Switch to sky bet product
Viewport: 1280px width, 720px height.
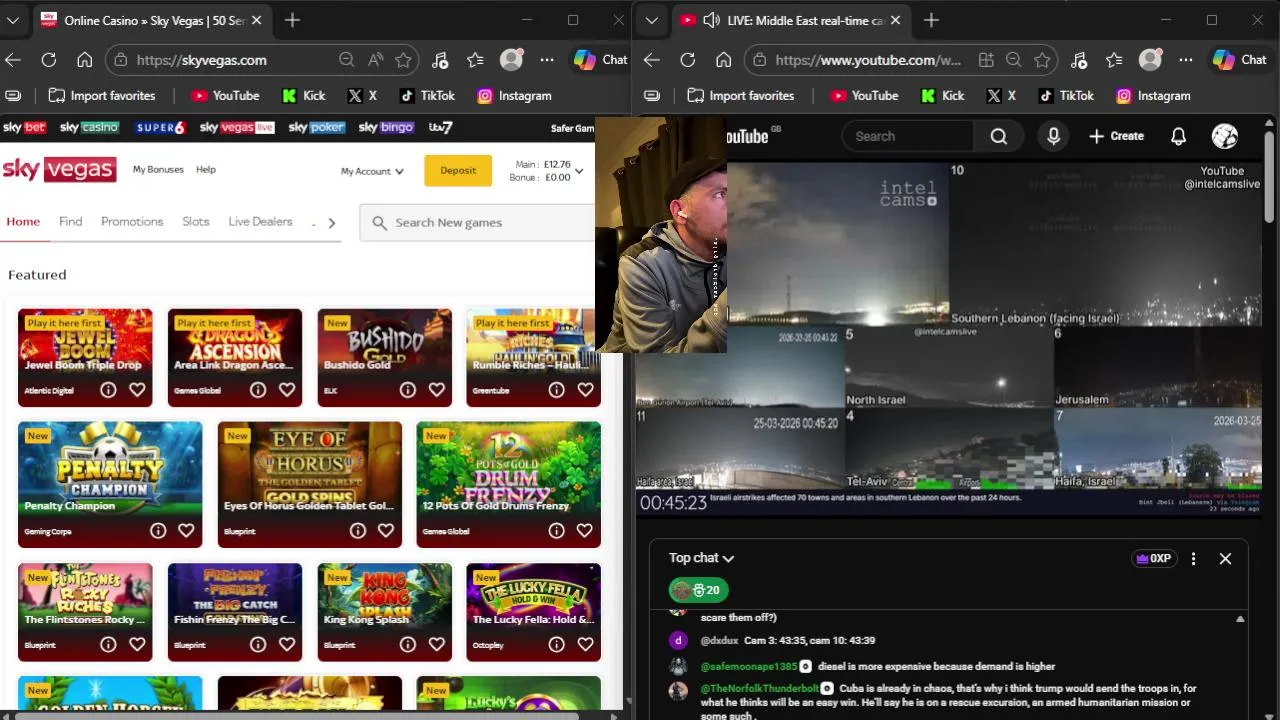point(25,128)
